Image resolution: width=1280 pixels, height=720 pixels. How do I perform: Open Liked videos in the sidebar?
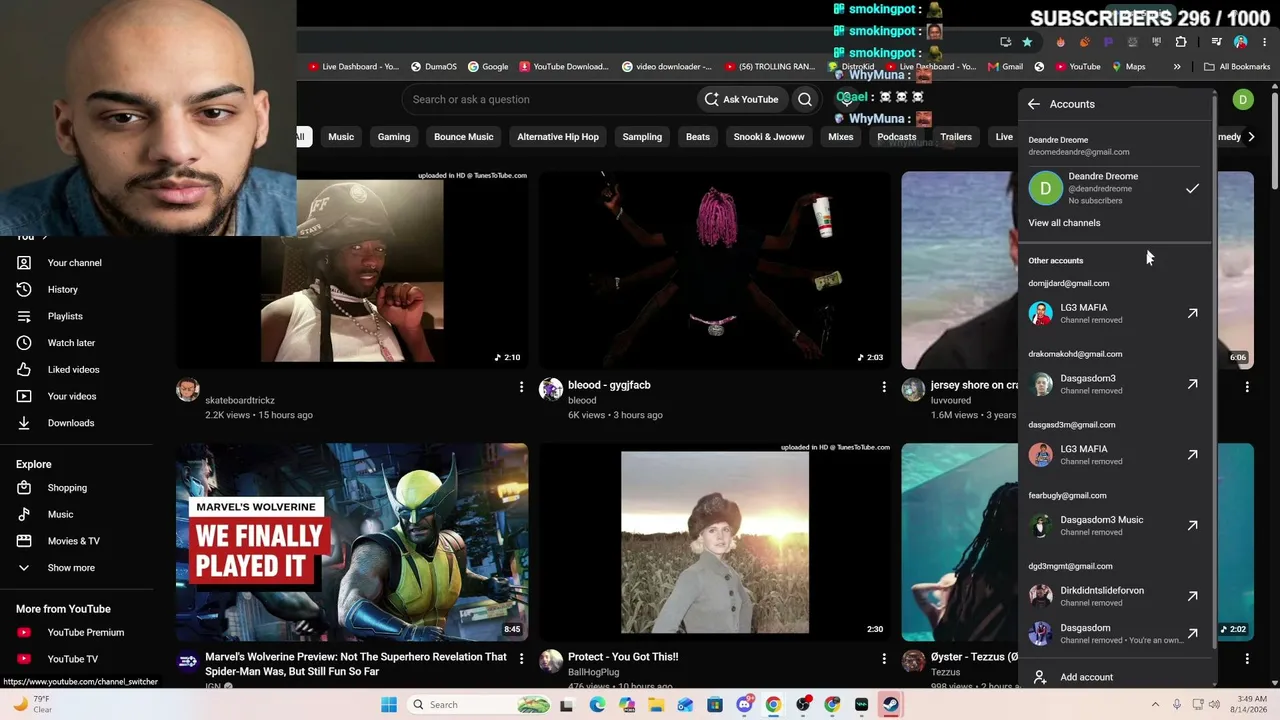tap(73, 370)
